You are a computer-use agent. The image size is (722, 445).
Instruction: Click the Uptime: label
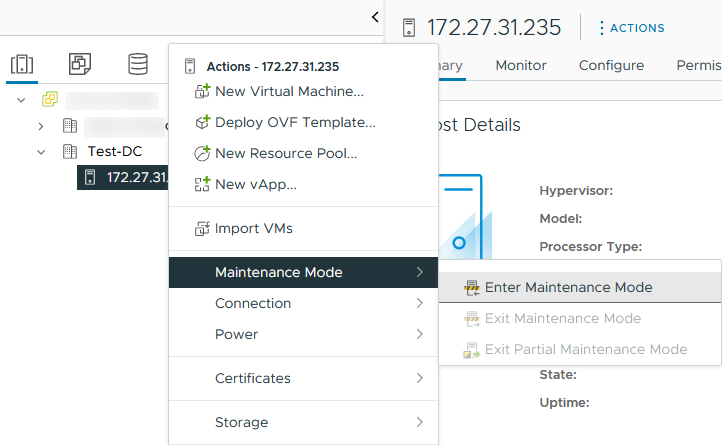(x=565, y=403)
